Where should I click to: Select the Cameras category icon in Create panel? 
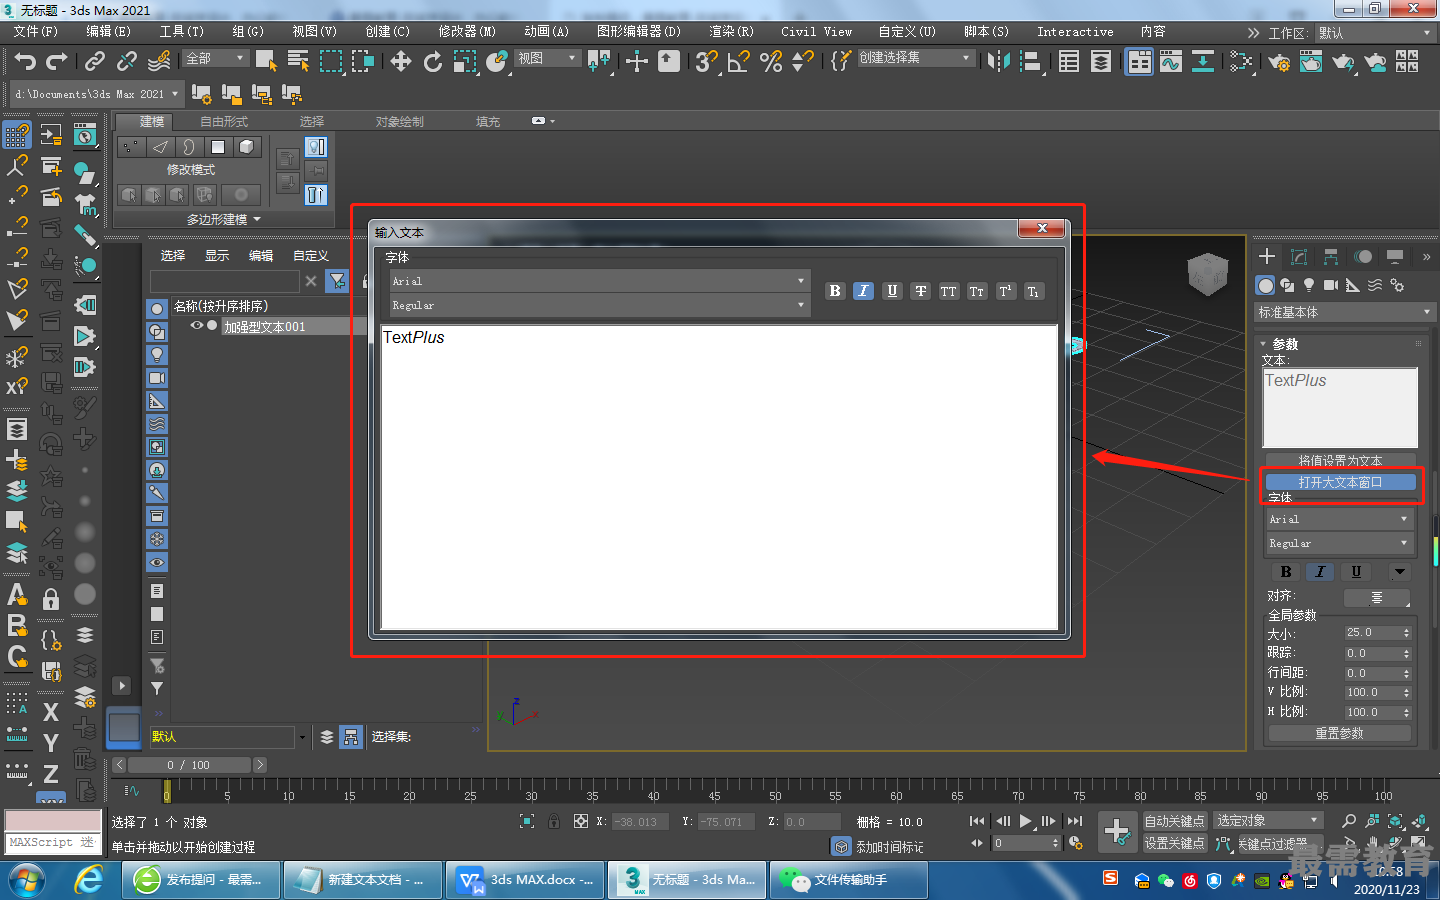pyautogui.click(x=1331, y=286)
